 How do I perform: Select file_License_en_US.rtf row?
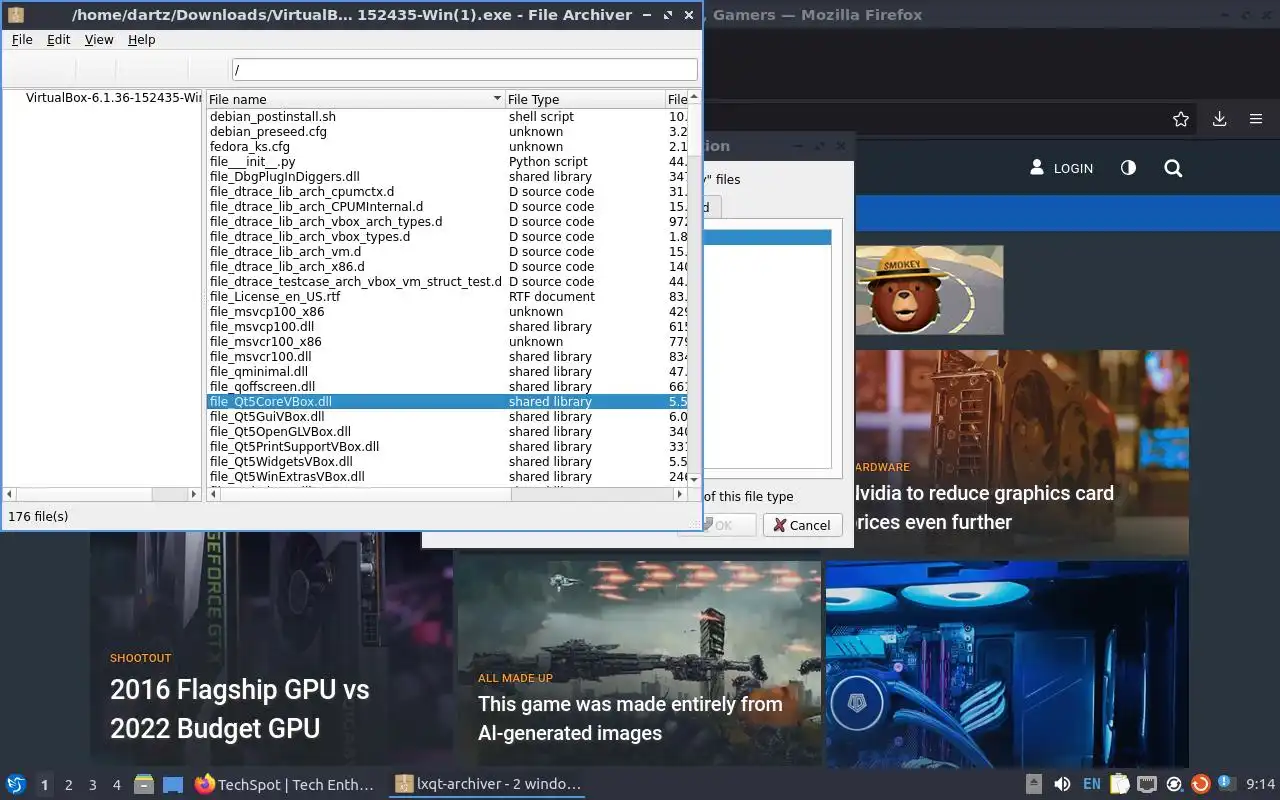point(447,297)
